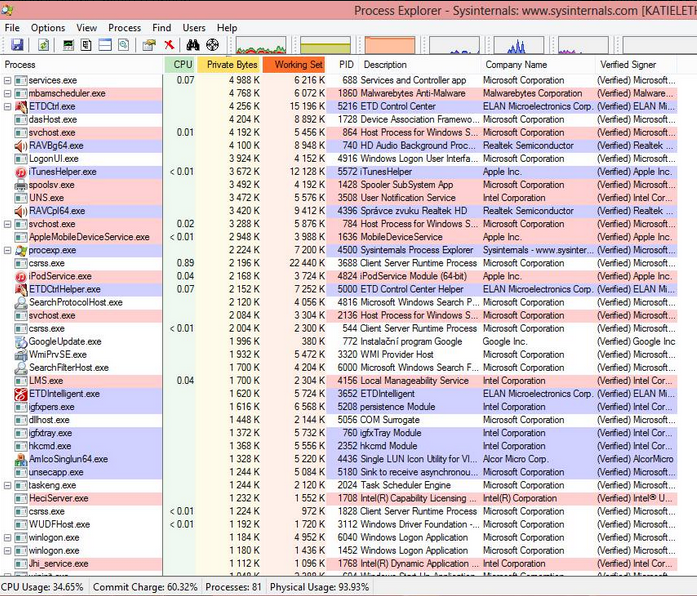697x596 pixels.
Task: Click the 'Processes: 81' status entry
Action: click(x=233, y=587)
